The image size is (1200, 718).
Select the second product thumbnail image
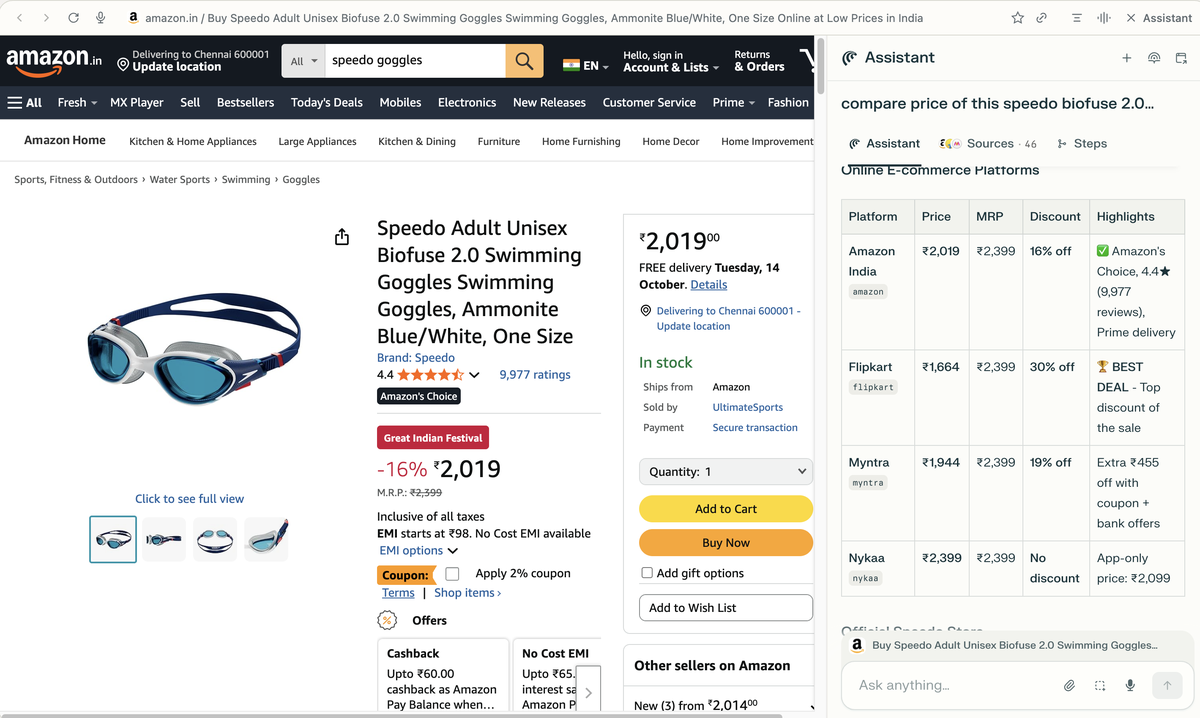click(x=164, y=539)
